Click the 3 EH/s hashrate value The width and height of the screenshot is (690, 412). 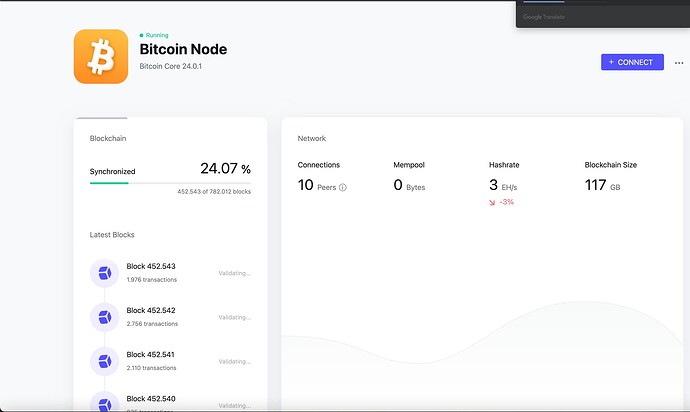tap(503, 185)
